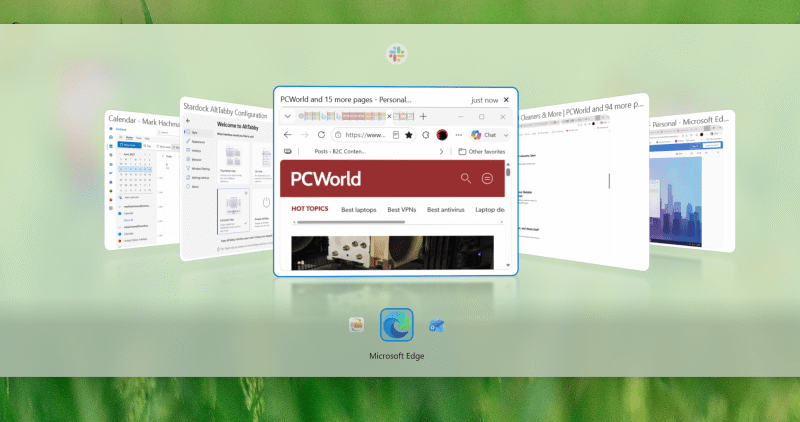Screen dimensions: 800x422
Task: Click the PCWorld page vertical scrollbar
Action: click(508, 170)
